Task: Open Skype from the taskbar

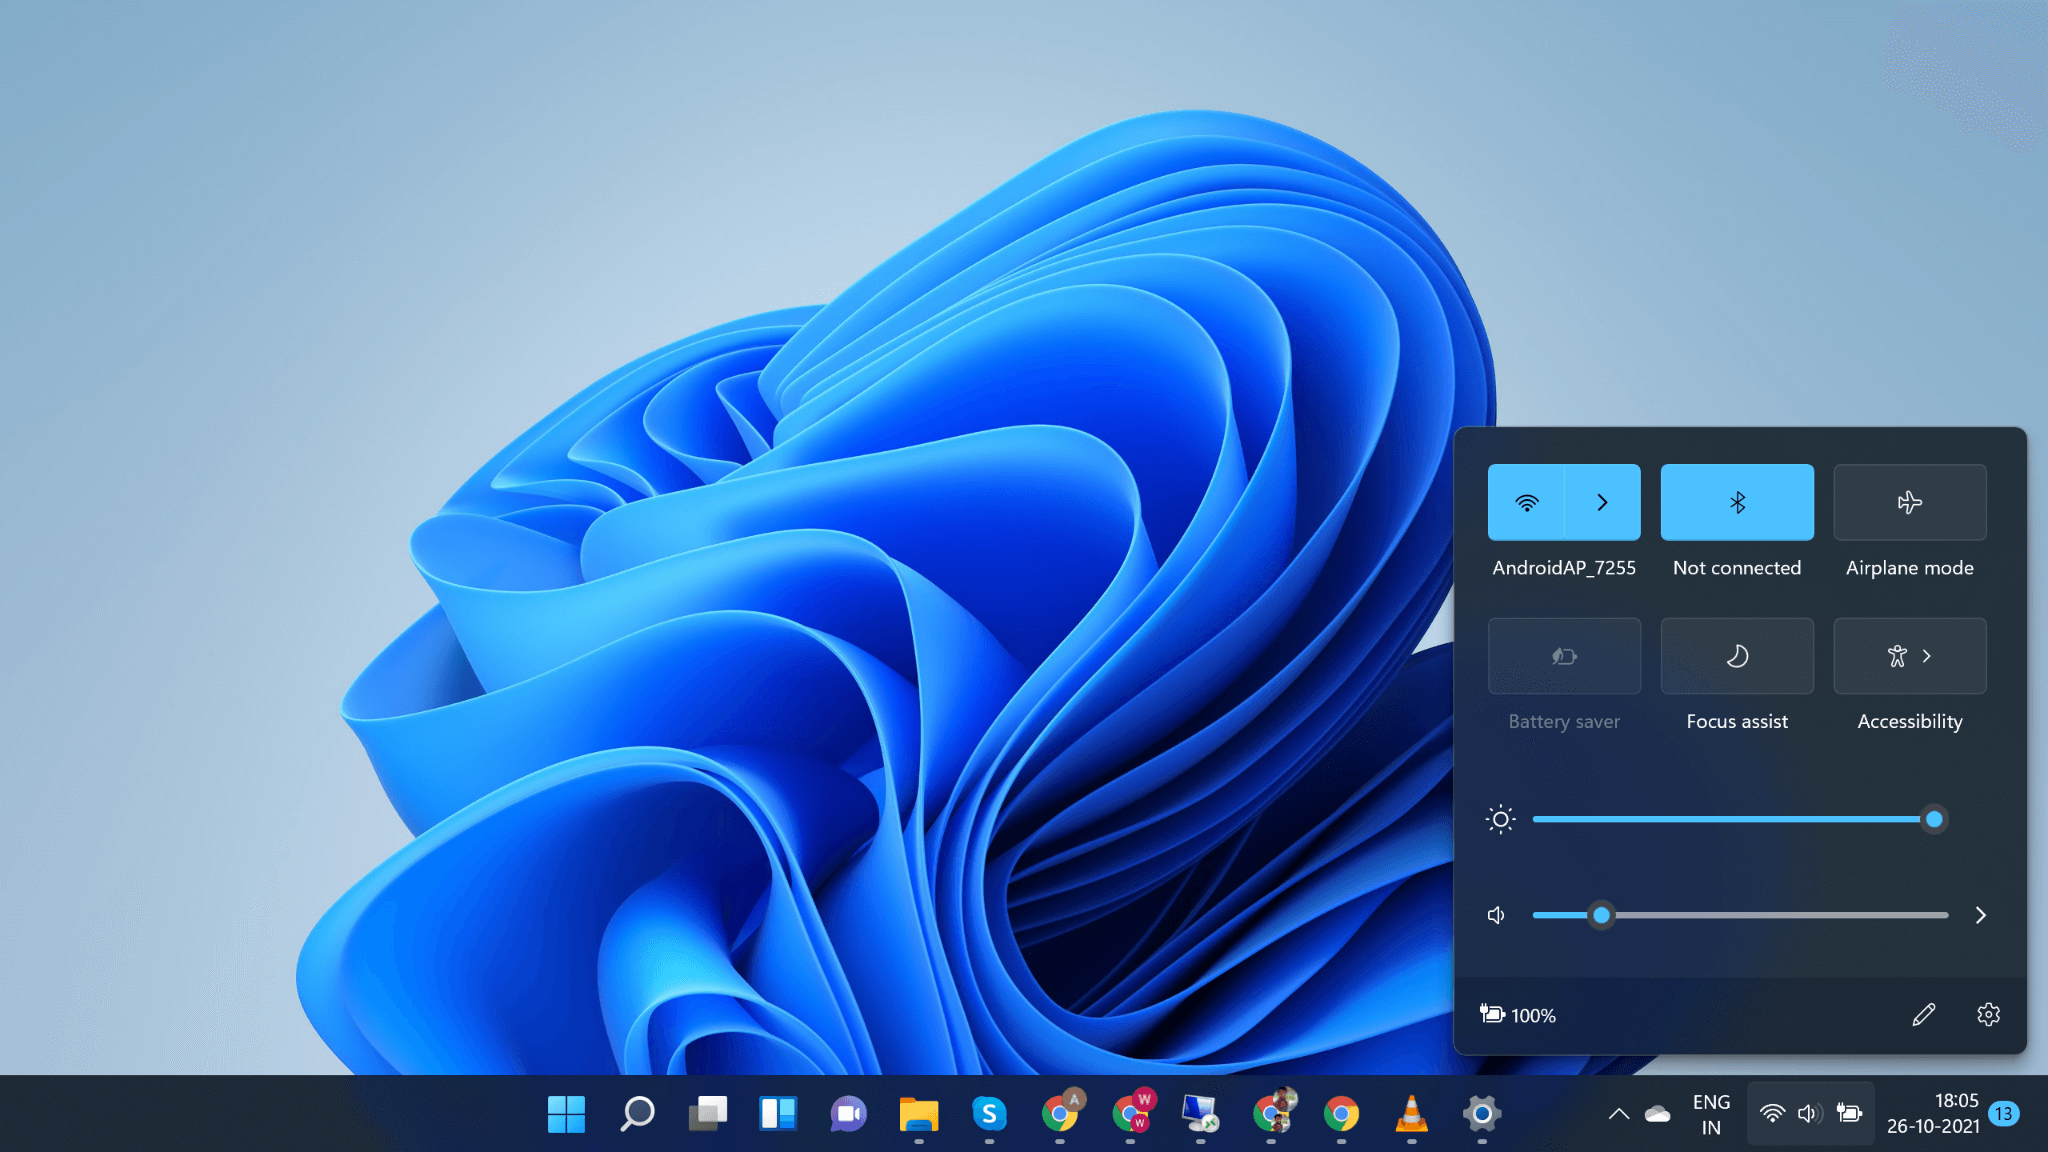Action: [989, 1114]
